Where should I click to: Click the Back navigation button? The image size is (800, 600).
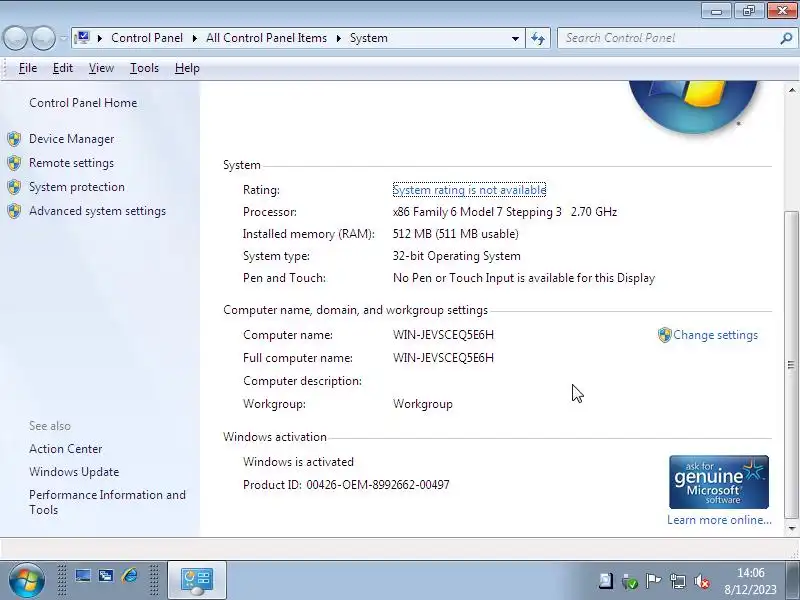[x=15, y=38]
